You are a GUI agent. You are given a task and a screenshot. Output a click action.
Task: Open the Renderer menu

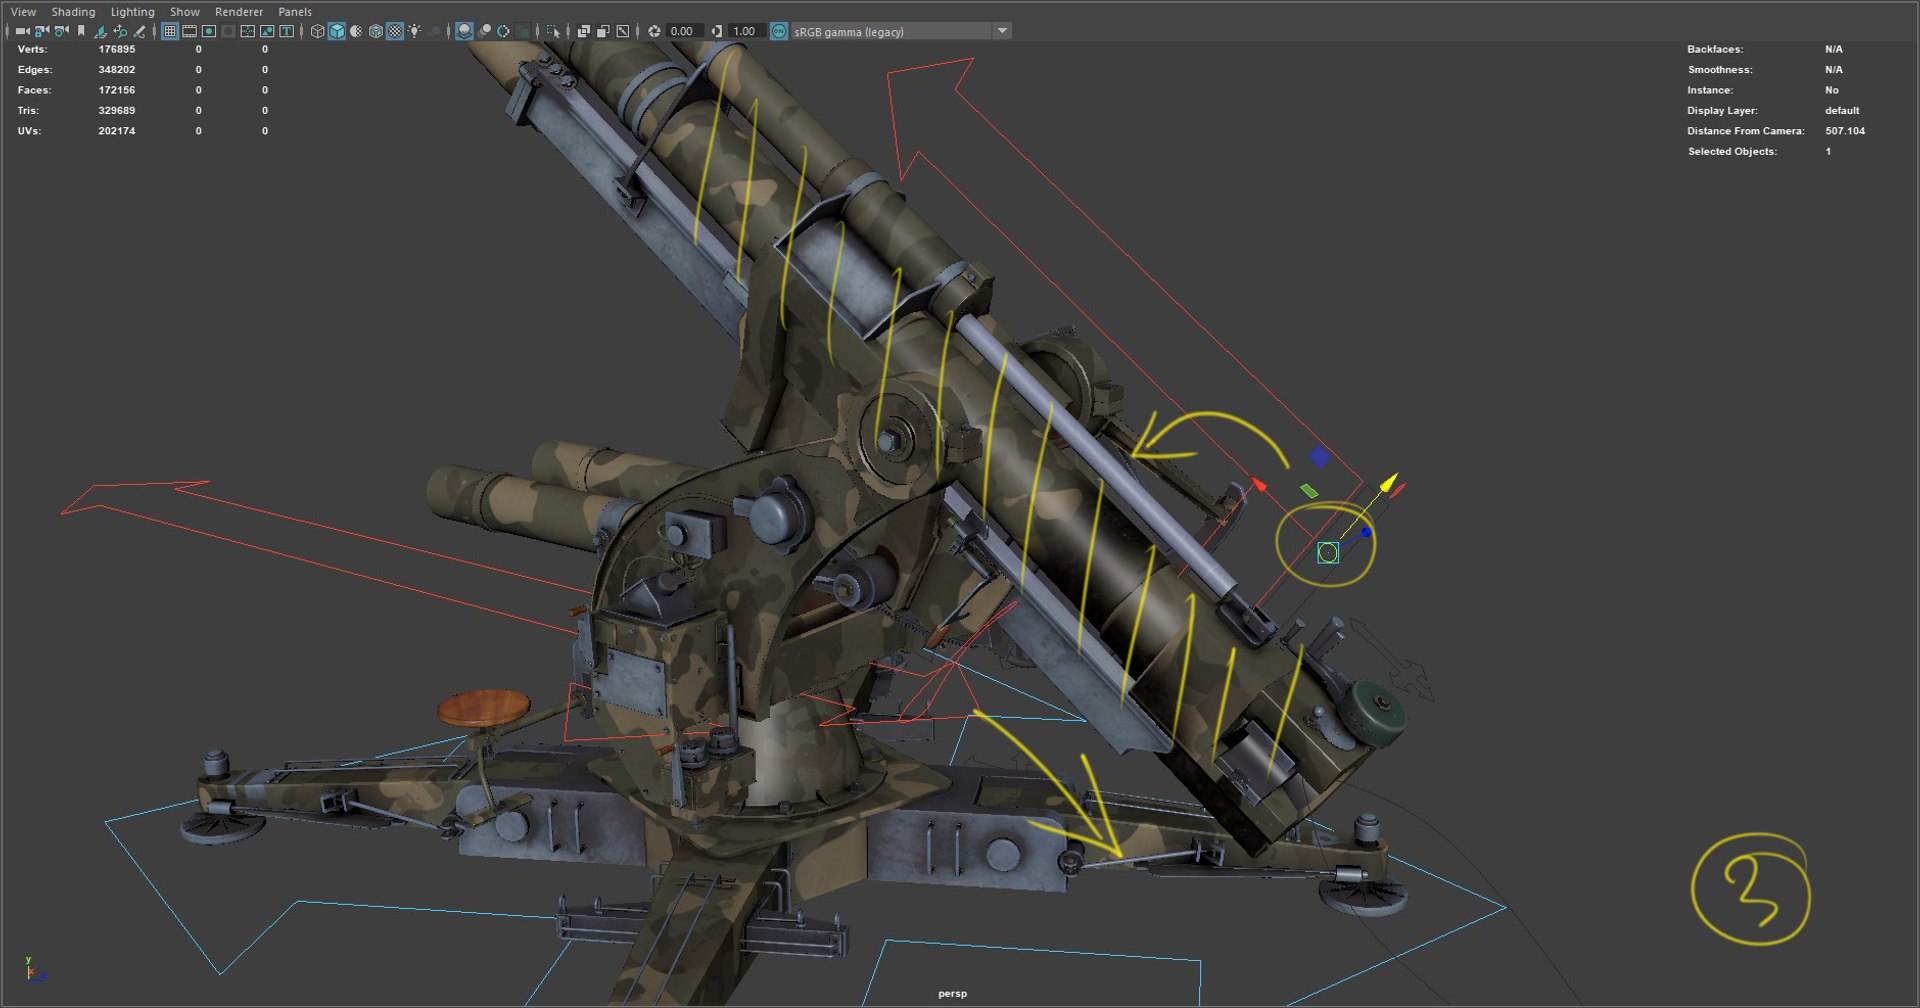point(239,12)
